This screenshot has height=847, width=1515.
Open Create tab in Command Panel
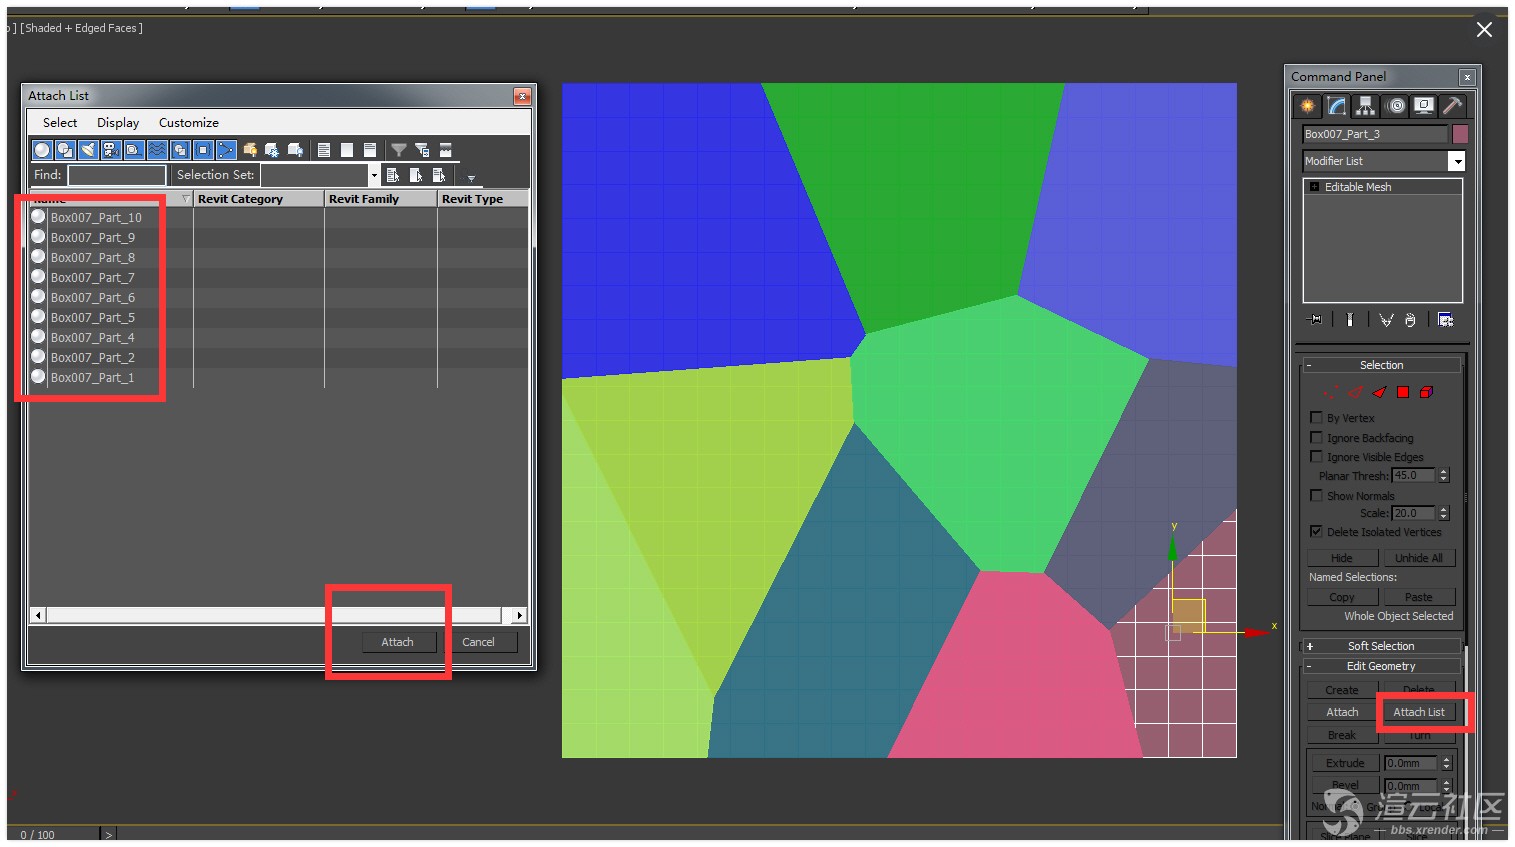coord(1307,106)
